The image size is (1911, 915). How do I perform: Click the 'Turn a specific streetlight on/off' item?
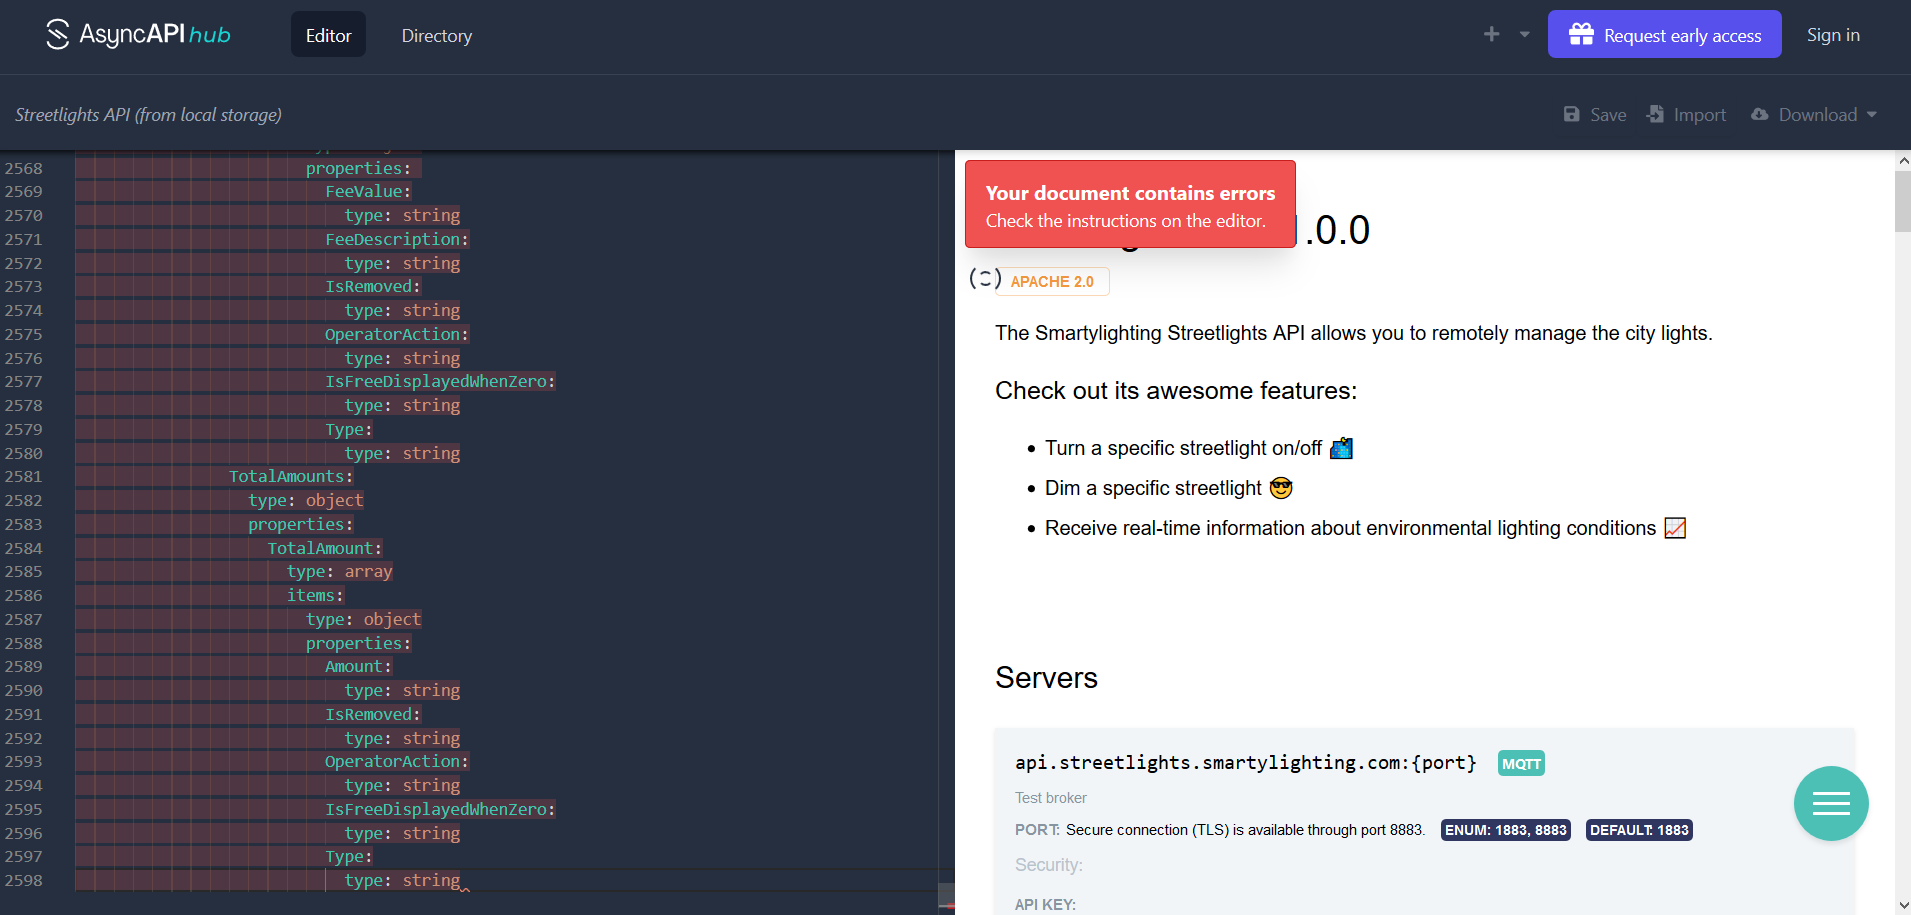pyautogui.click(x=1198, y=448)
